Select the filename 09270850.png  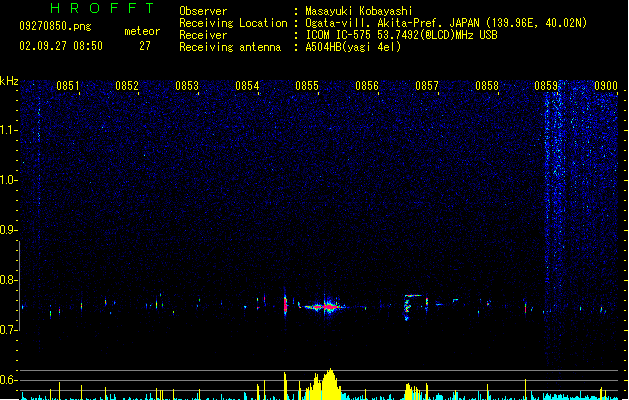(x=55, y=26)
